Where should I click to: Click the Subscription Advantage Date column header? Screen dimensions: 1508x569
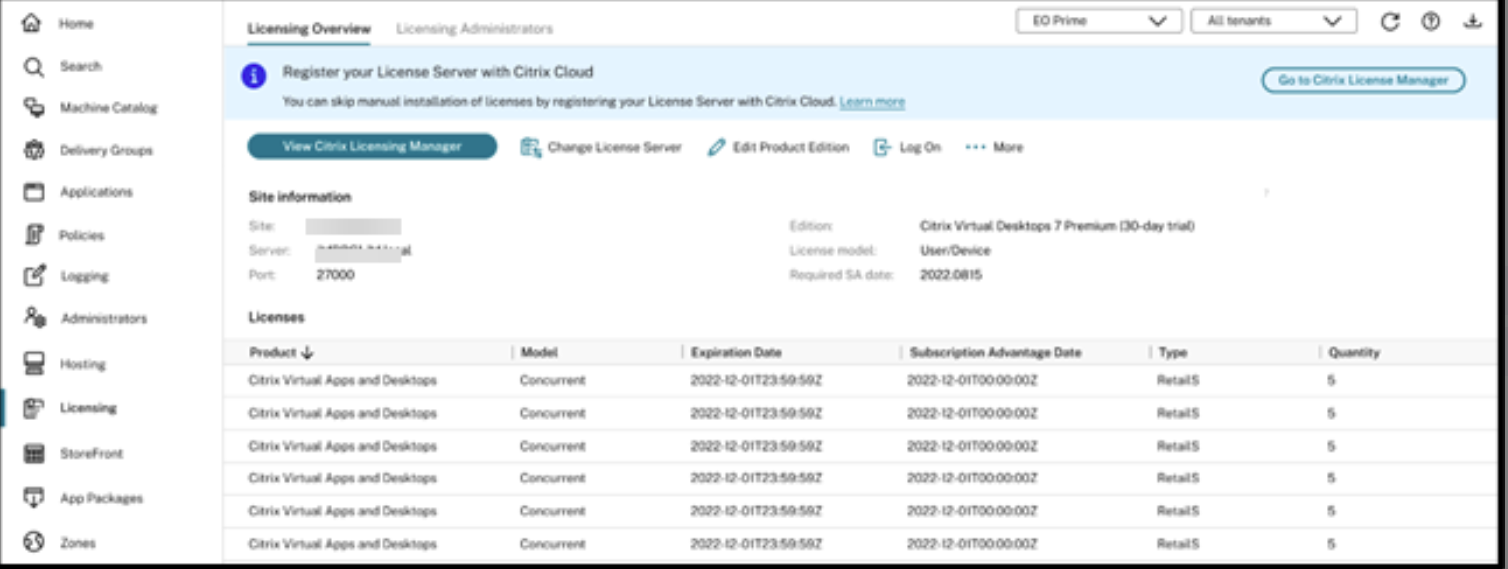(995, 353)
